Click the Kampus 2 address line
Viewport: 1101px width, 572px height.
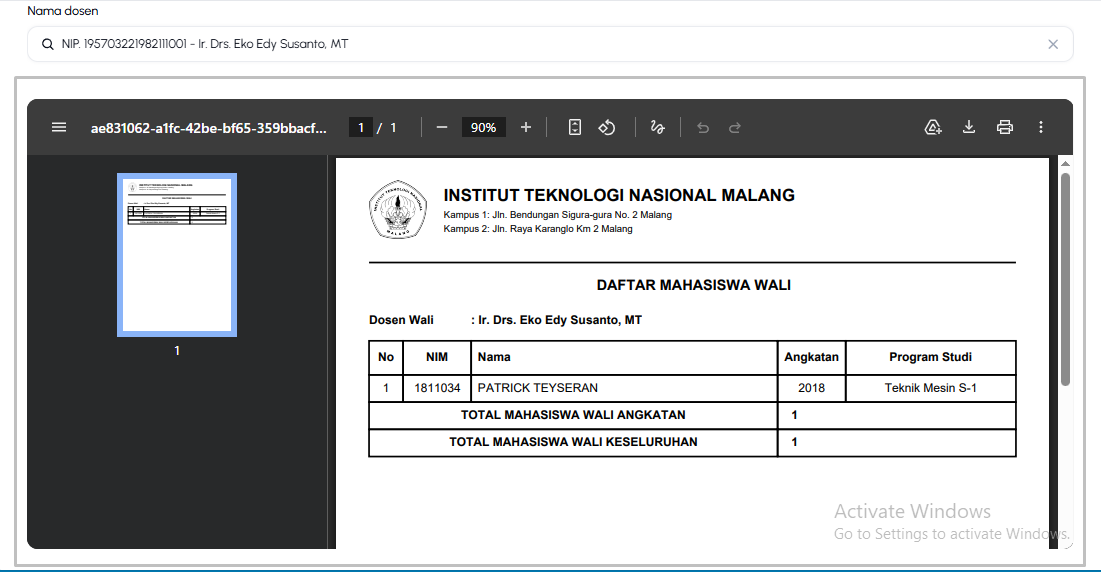[x=538, y=229]
